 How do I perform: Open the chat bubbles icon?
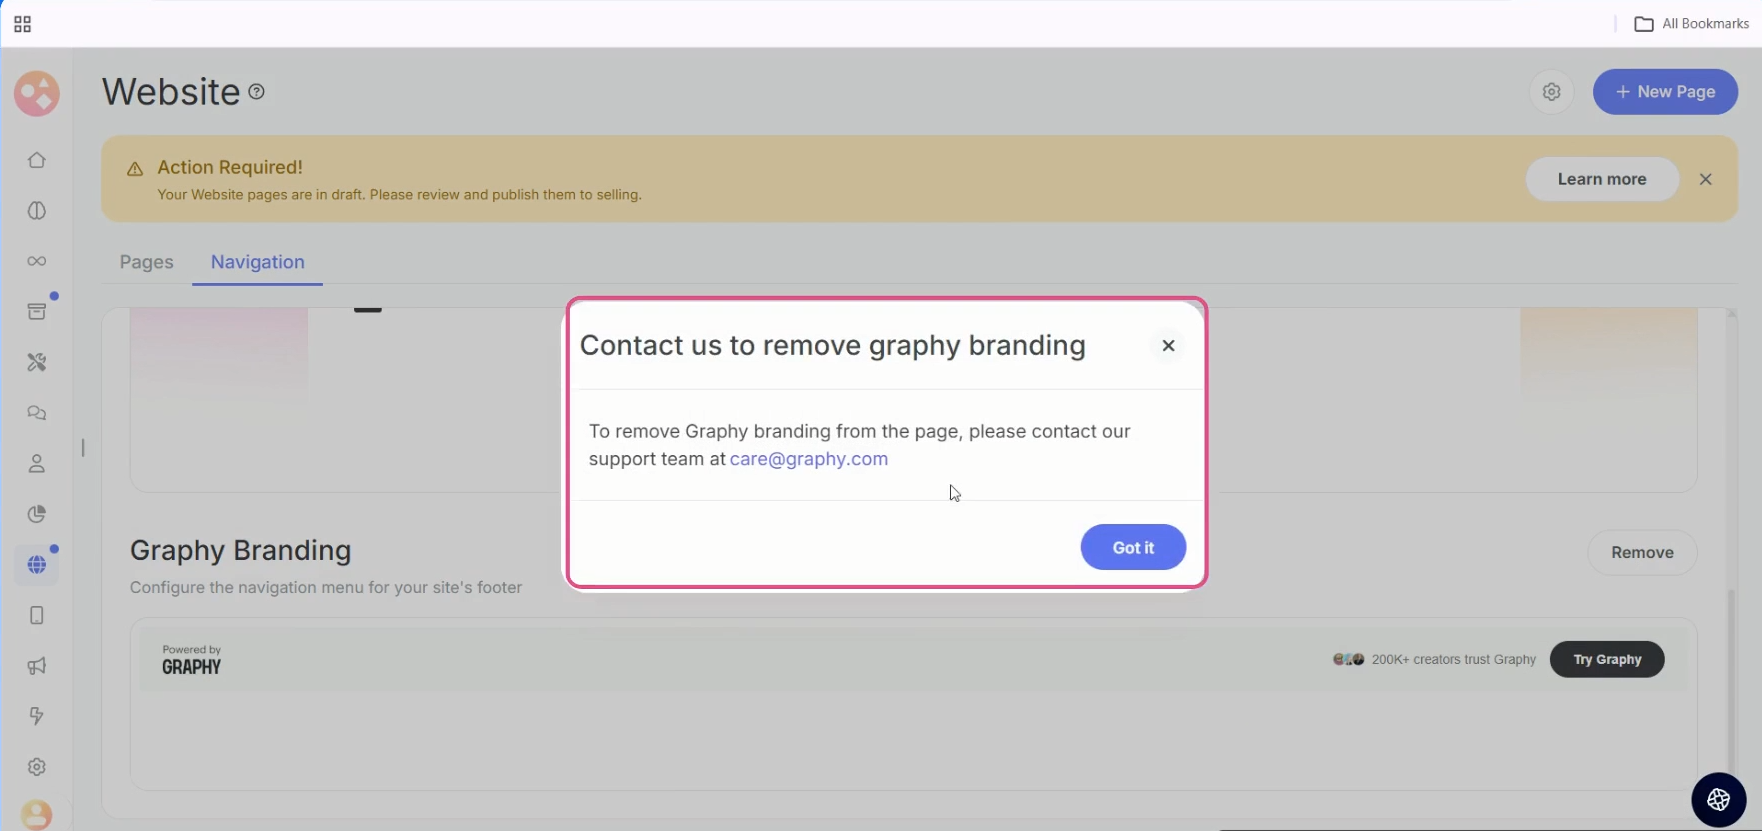[37, 413]
